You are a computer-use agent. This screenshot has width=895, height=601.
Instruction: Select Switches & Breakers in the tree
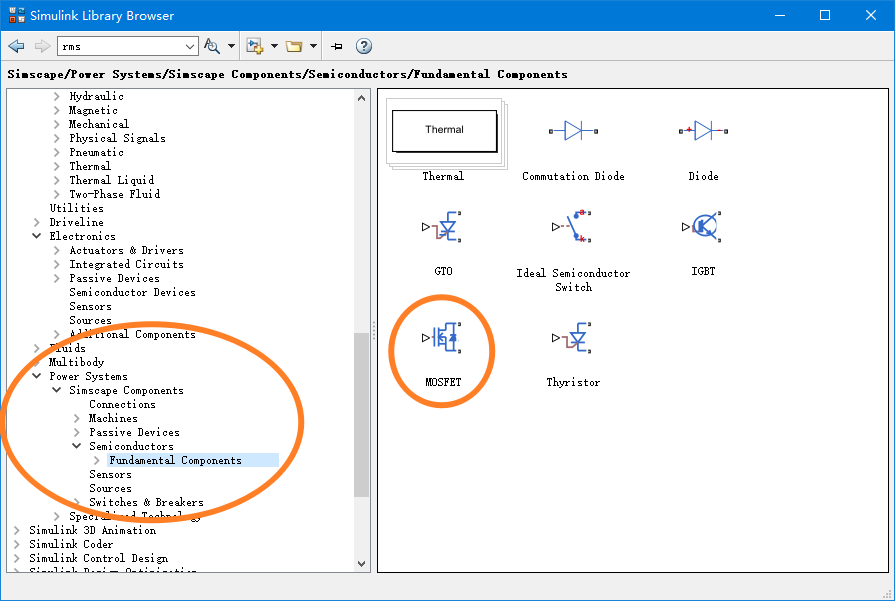(x=146, y=502)
